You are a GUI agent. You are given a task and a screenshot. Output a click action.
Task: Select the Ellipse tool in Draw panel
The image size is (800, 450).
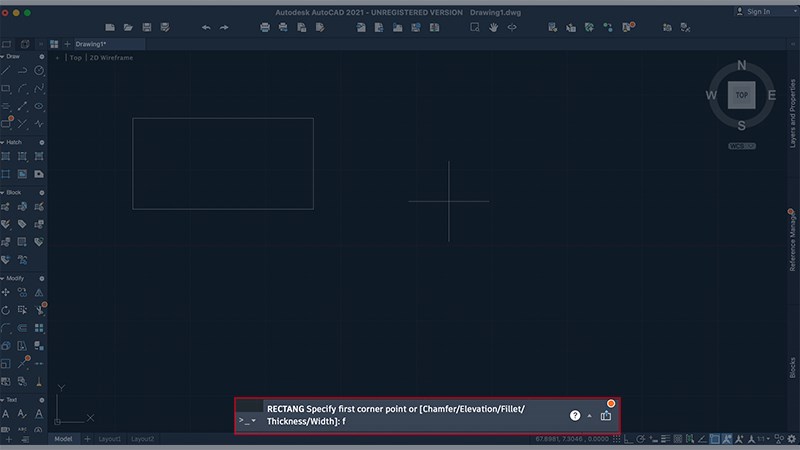coord(39,106)
